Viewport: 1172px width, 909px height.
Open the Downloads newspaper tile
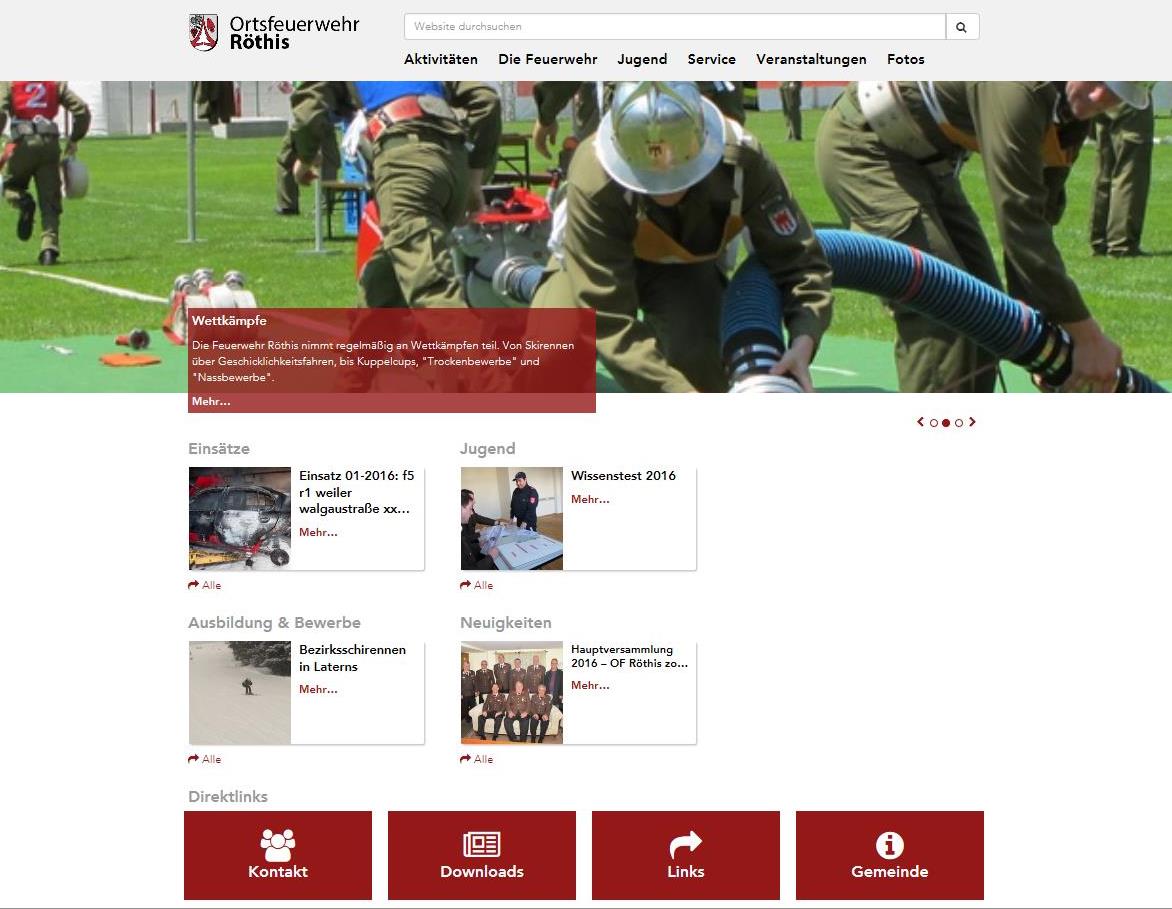[x=482, y=855]
